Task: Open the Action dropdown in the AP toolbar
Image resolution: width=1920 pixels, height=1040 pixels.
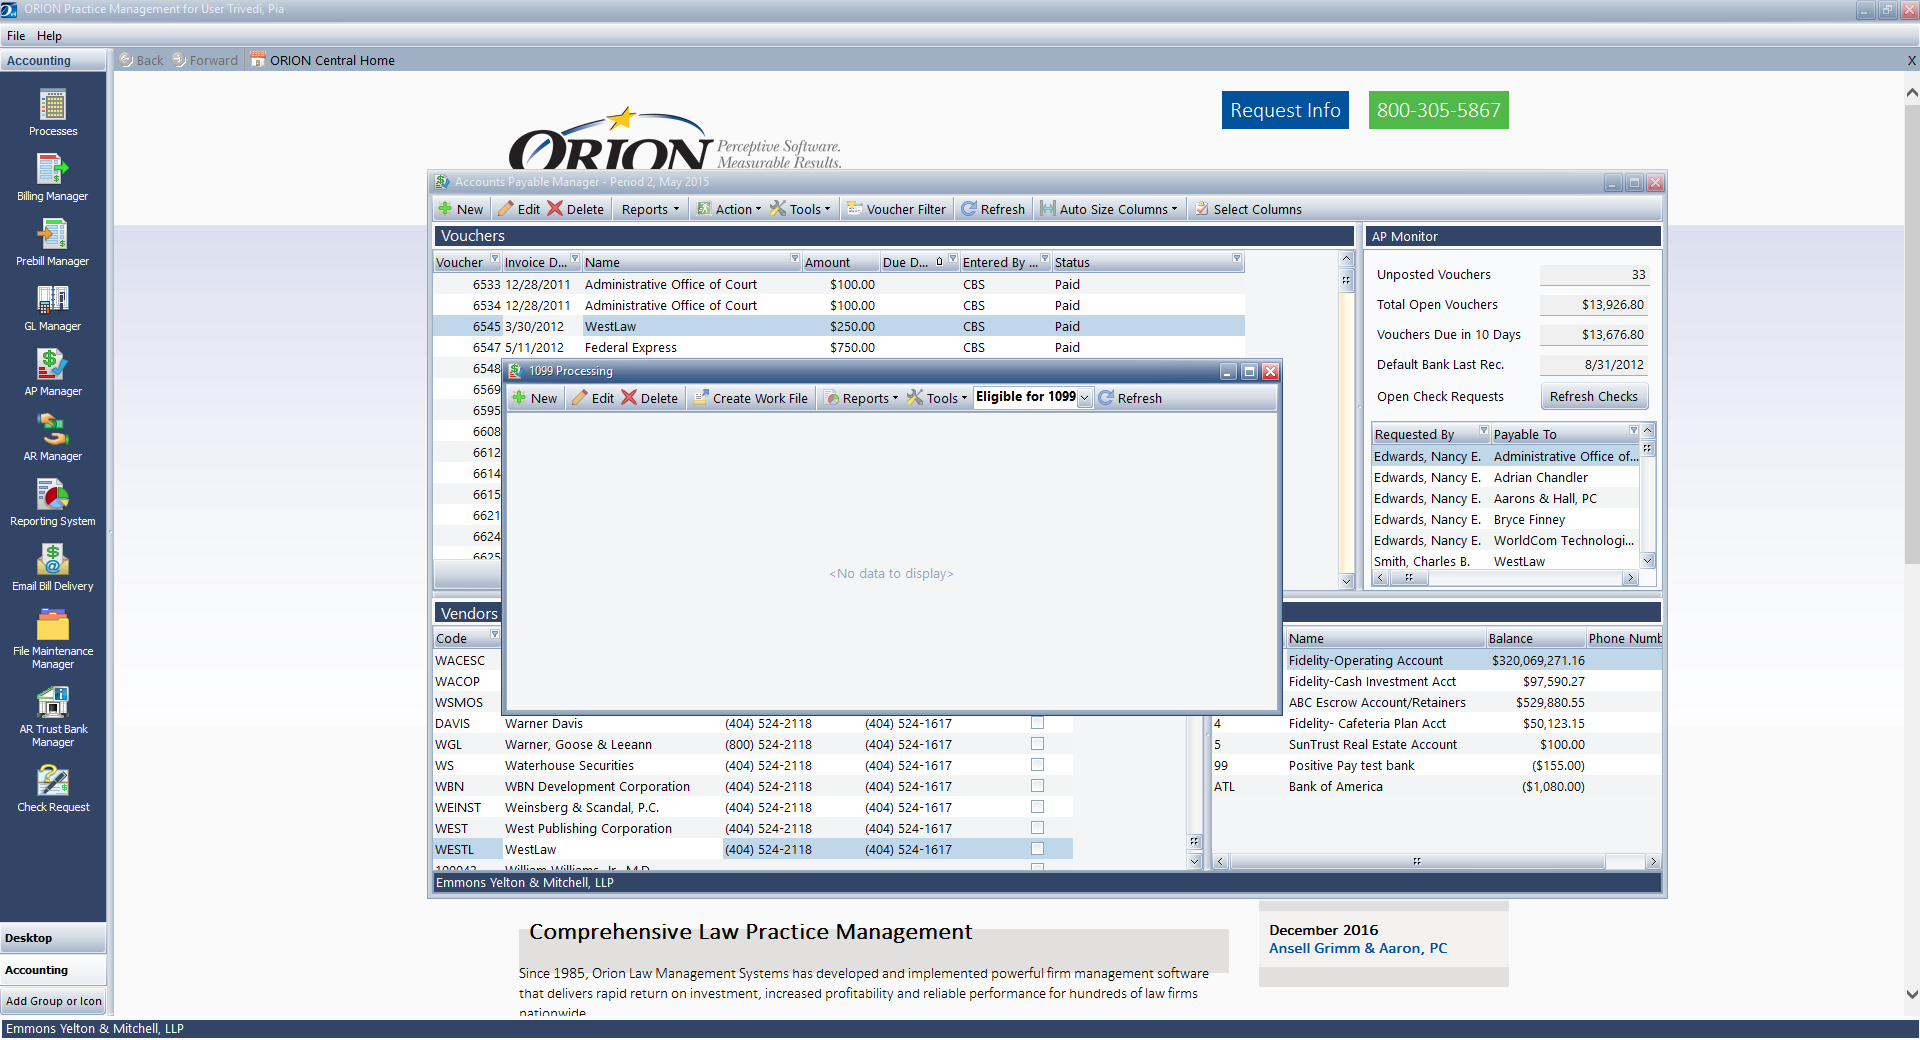Action: [x=729, y=209]
